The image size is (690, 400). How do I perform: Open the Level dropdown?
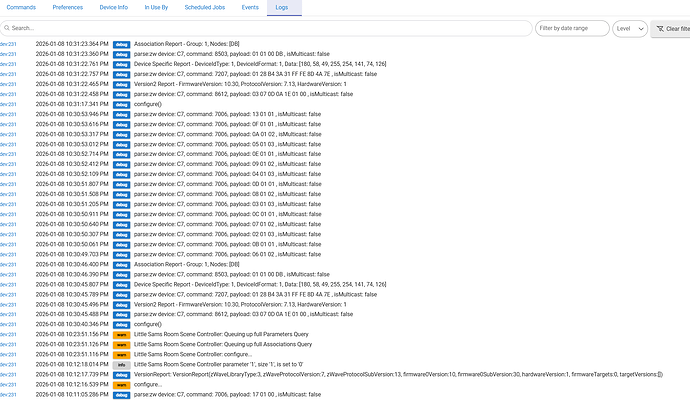pyautogui.click(x=628, y=29)
